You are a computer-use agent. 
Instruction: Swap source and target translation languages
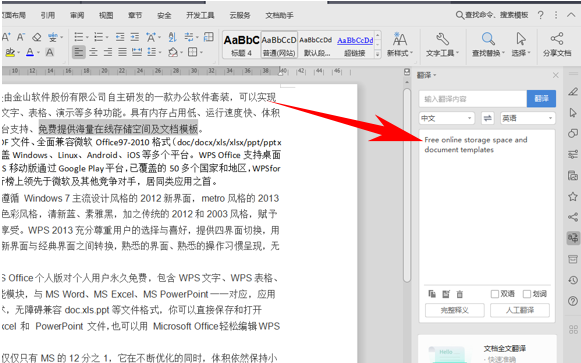point(488,118)
